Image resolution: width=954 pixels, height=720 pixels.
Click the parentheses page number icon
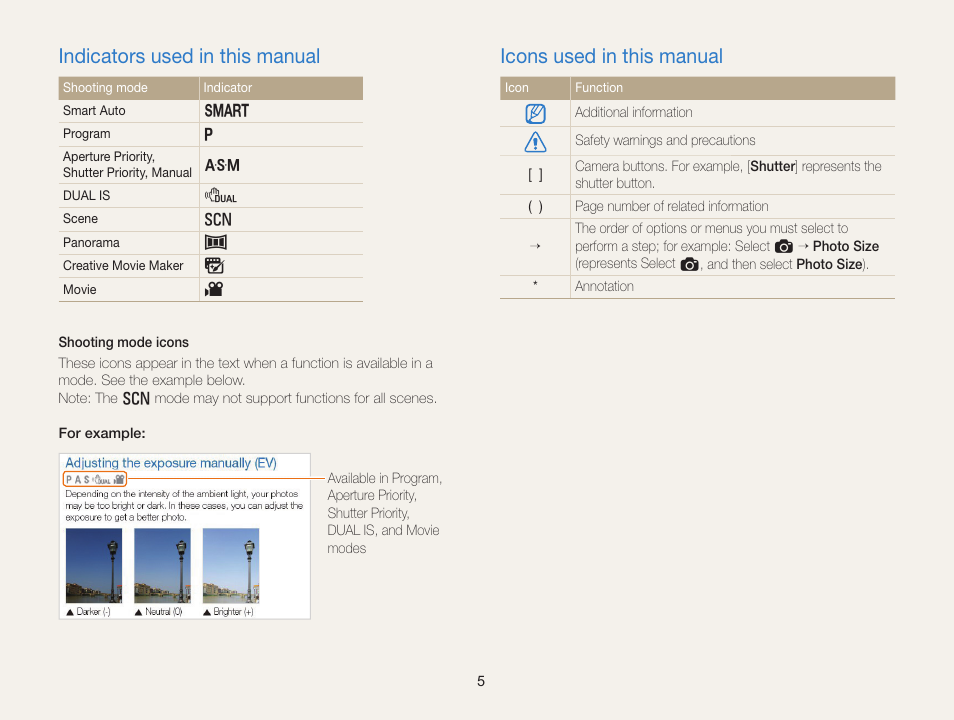(535, 207)
